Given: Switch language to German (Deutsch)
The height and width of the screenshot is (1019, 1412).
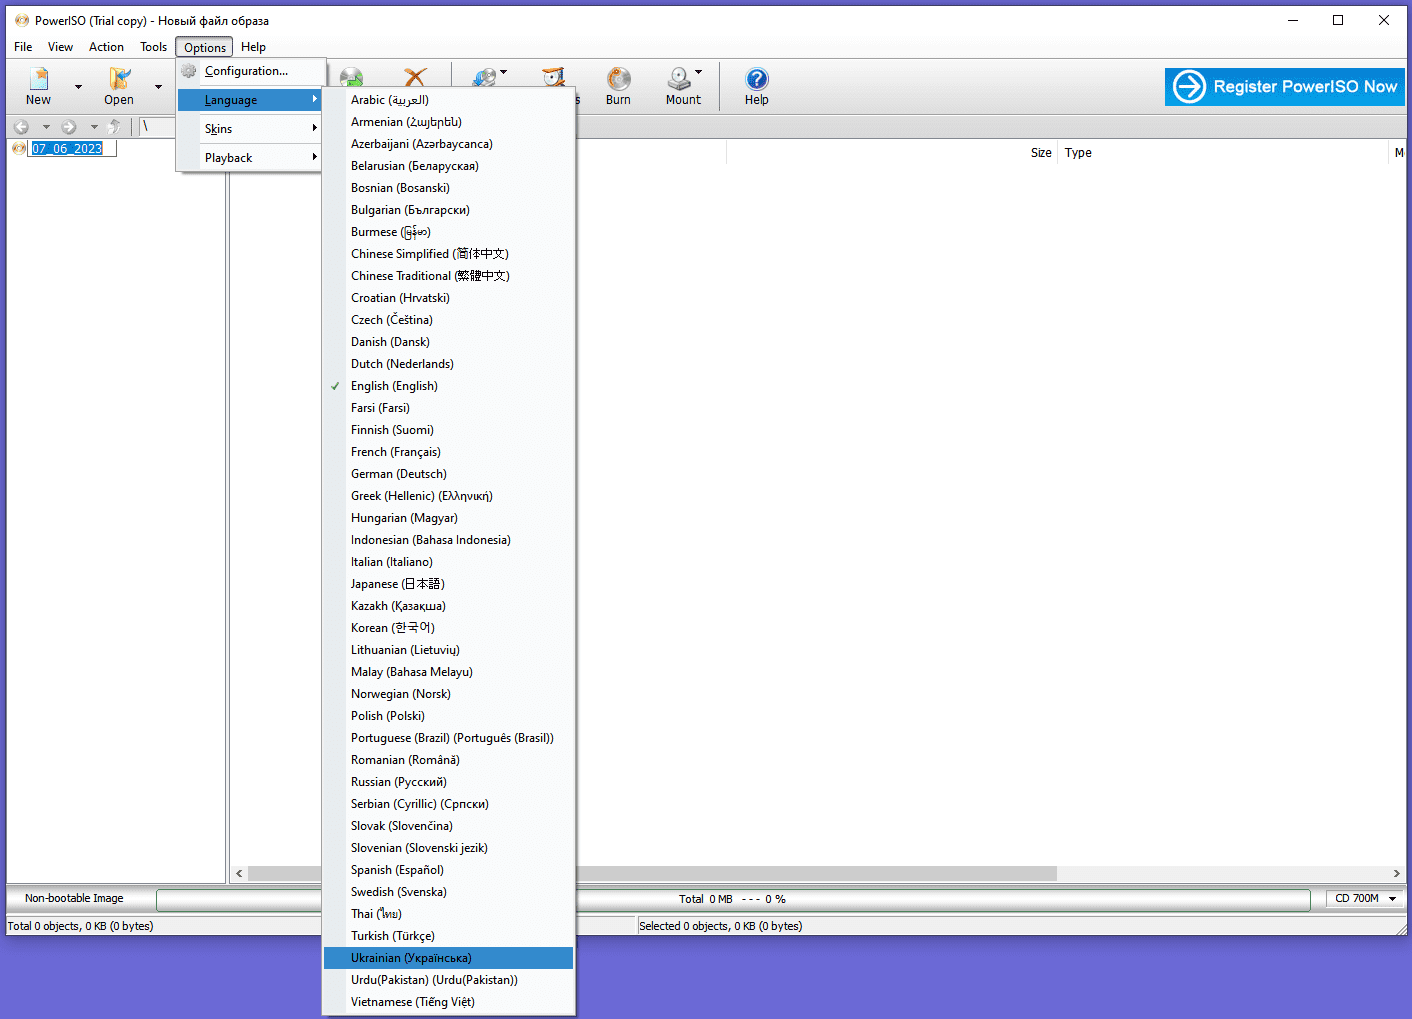Looking at the screenshot, I should tap(449, 474).
